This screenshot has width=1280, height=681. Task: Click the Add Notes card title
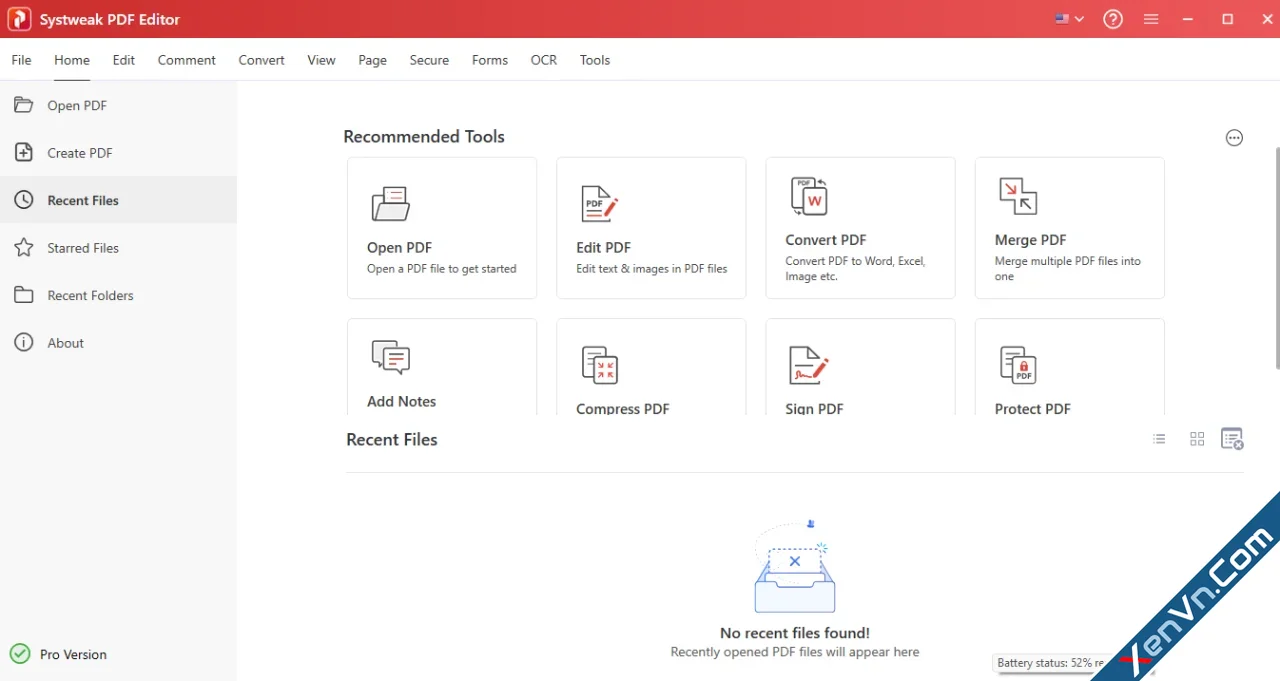point(401,401)
